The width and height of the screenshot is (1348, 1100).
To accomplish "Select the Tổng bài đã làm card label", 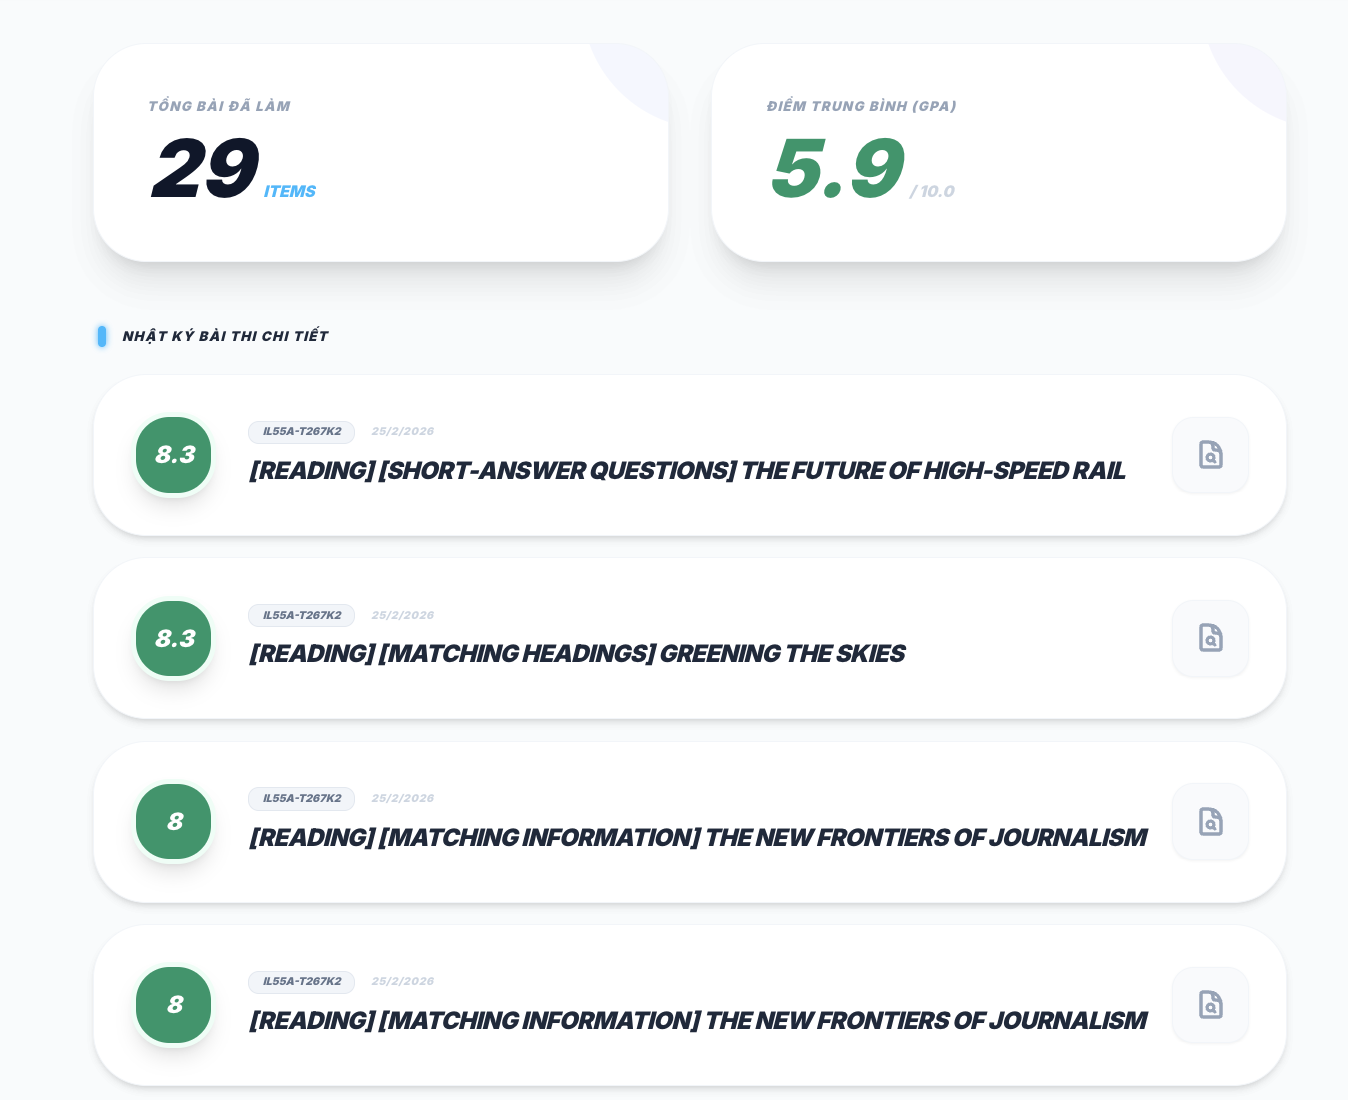I will (219, 106).
